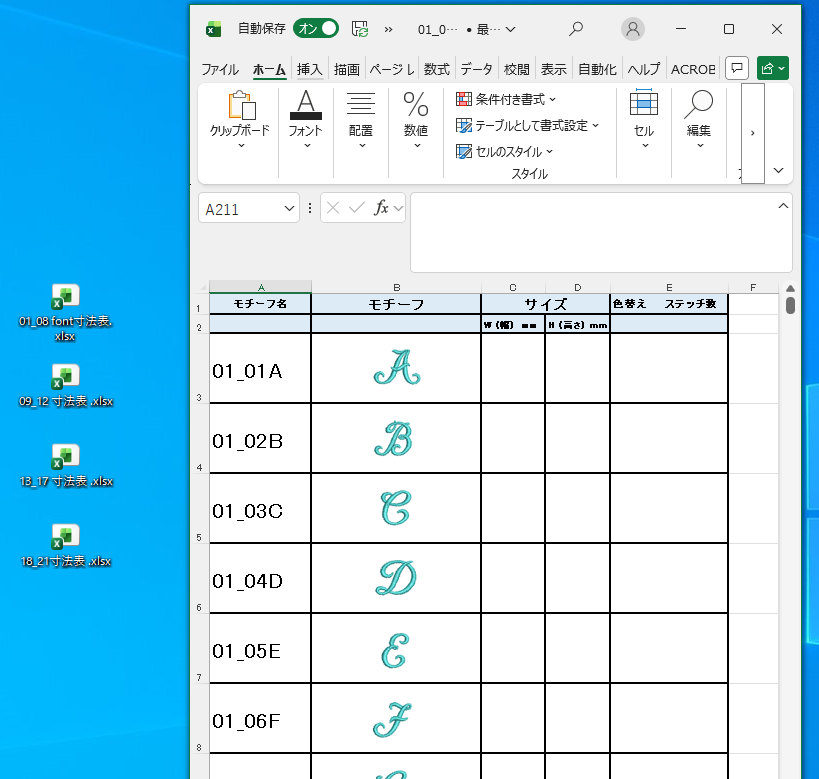
Task: Toggle the AutoSave (自動保存) switch
Action: click(x=315, y=29)
